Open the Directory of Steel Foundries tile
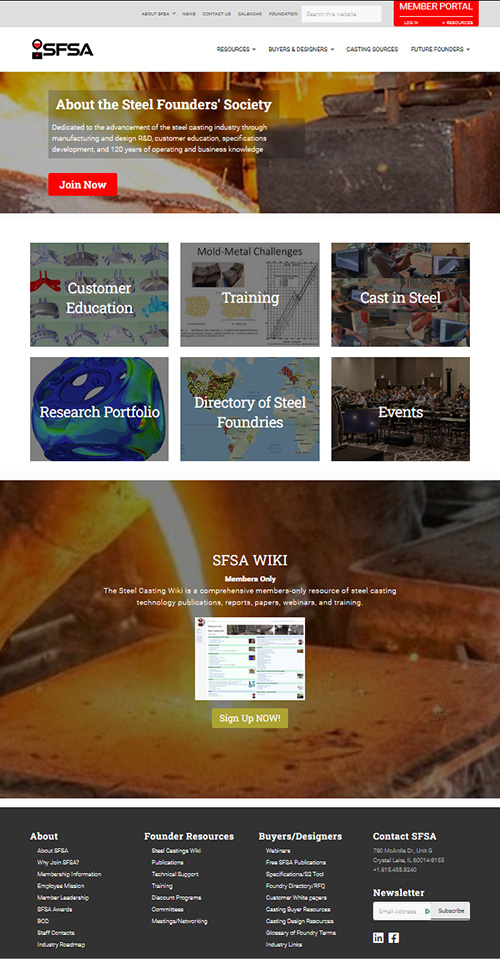500x959 pixels. [x=249, y=409]
